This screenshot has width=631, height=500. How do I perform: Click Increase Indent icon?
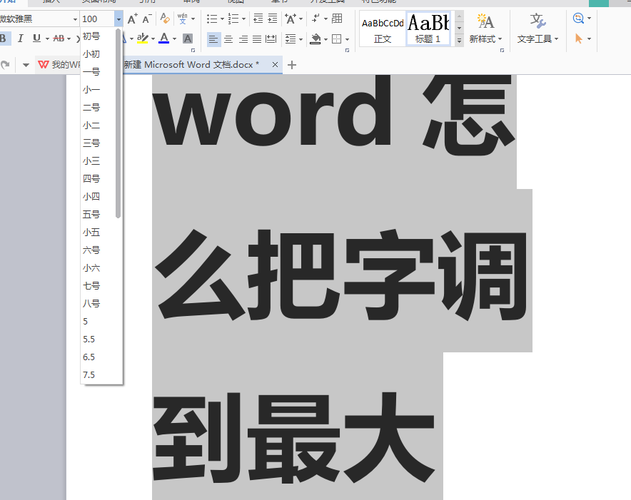(x=272, y=19)
